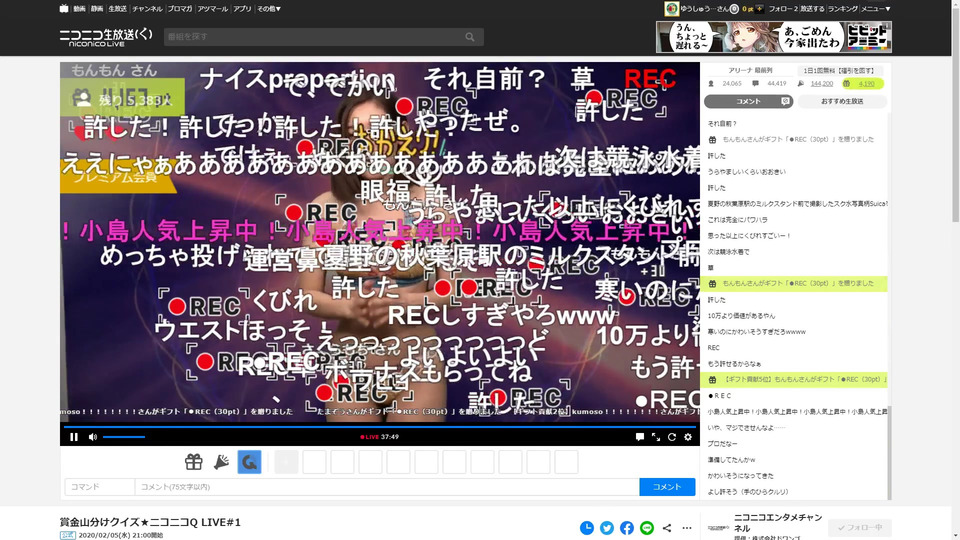Open ブロマガ in top navigation
The image size is (960, 540).
click(x=180, y=9)
